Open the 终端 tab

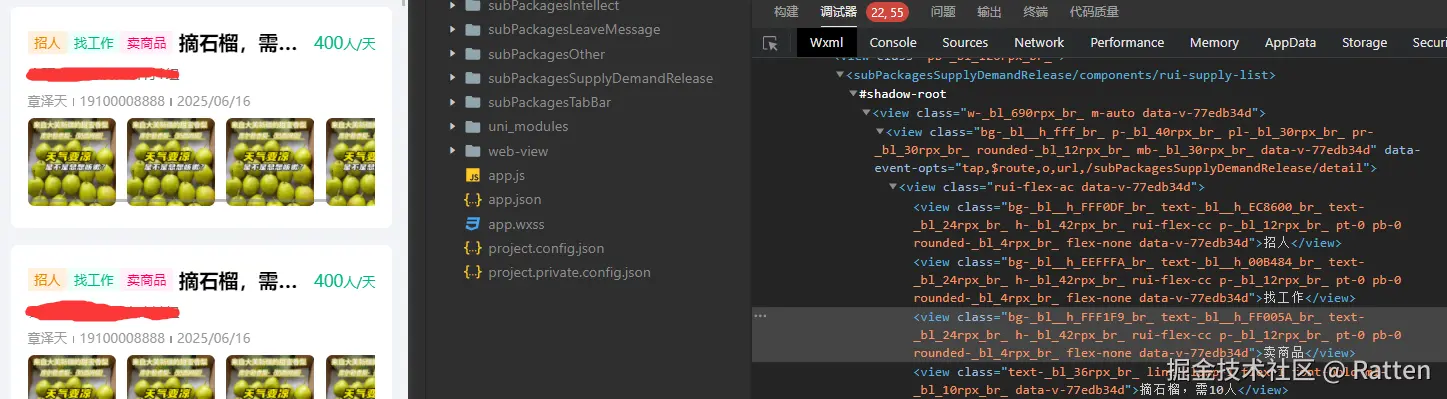(1036, 12)
